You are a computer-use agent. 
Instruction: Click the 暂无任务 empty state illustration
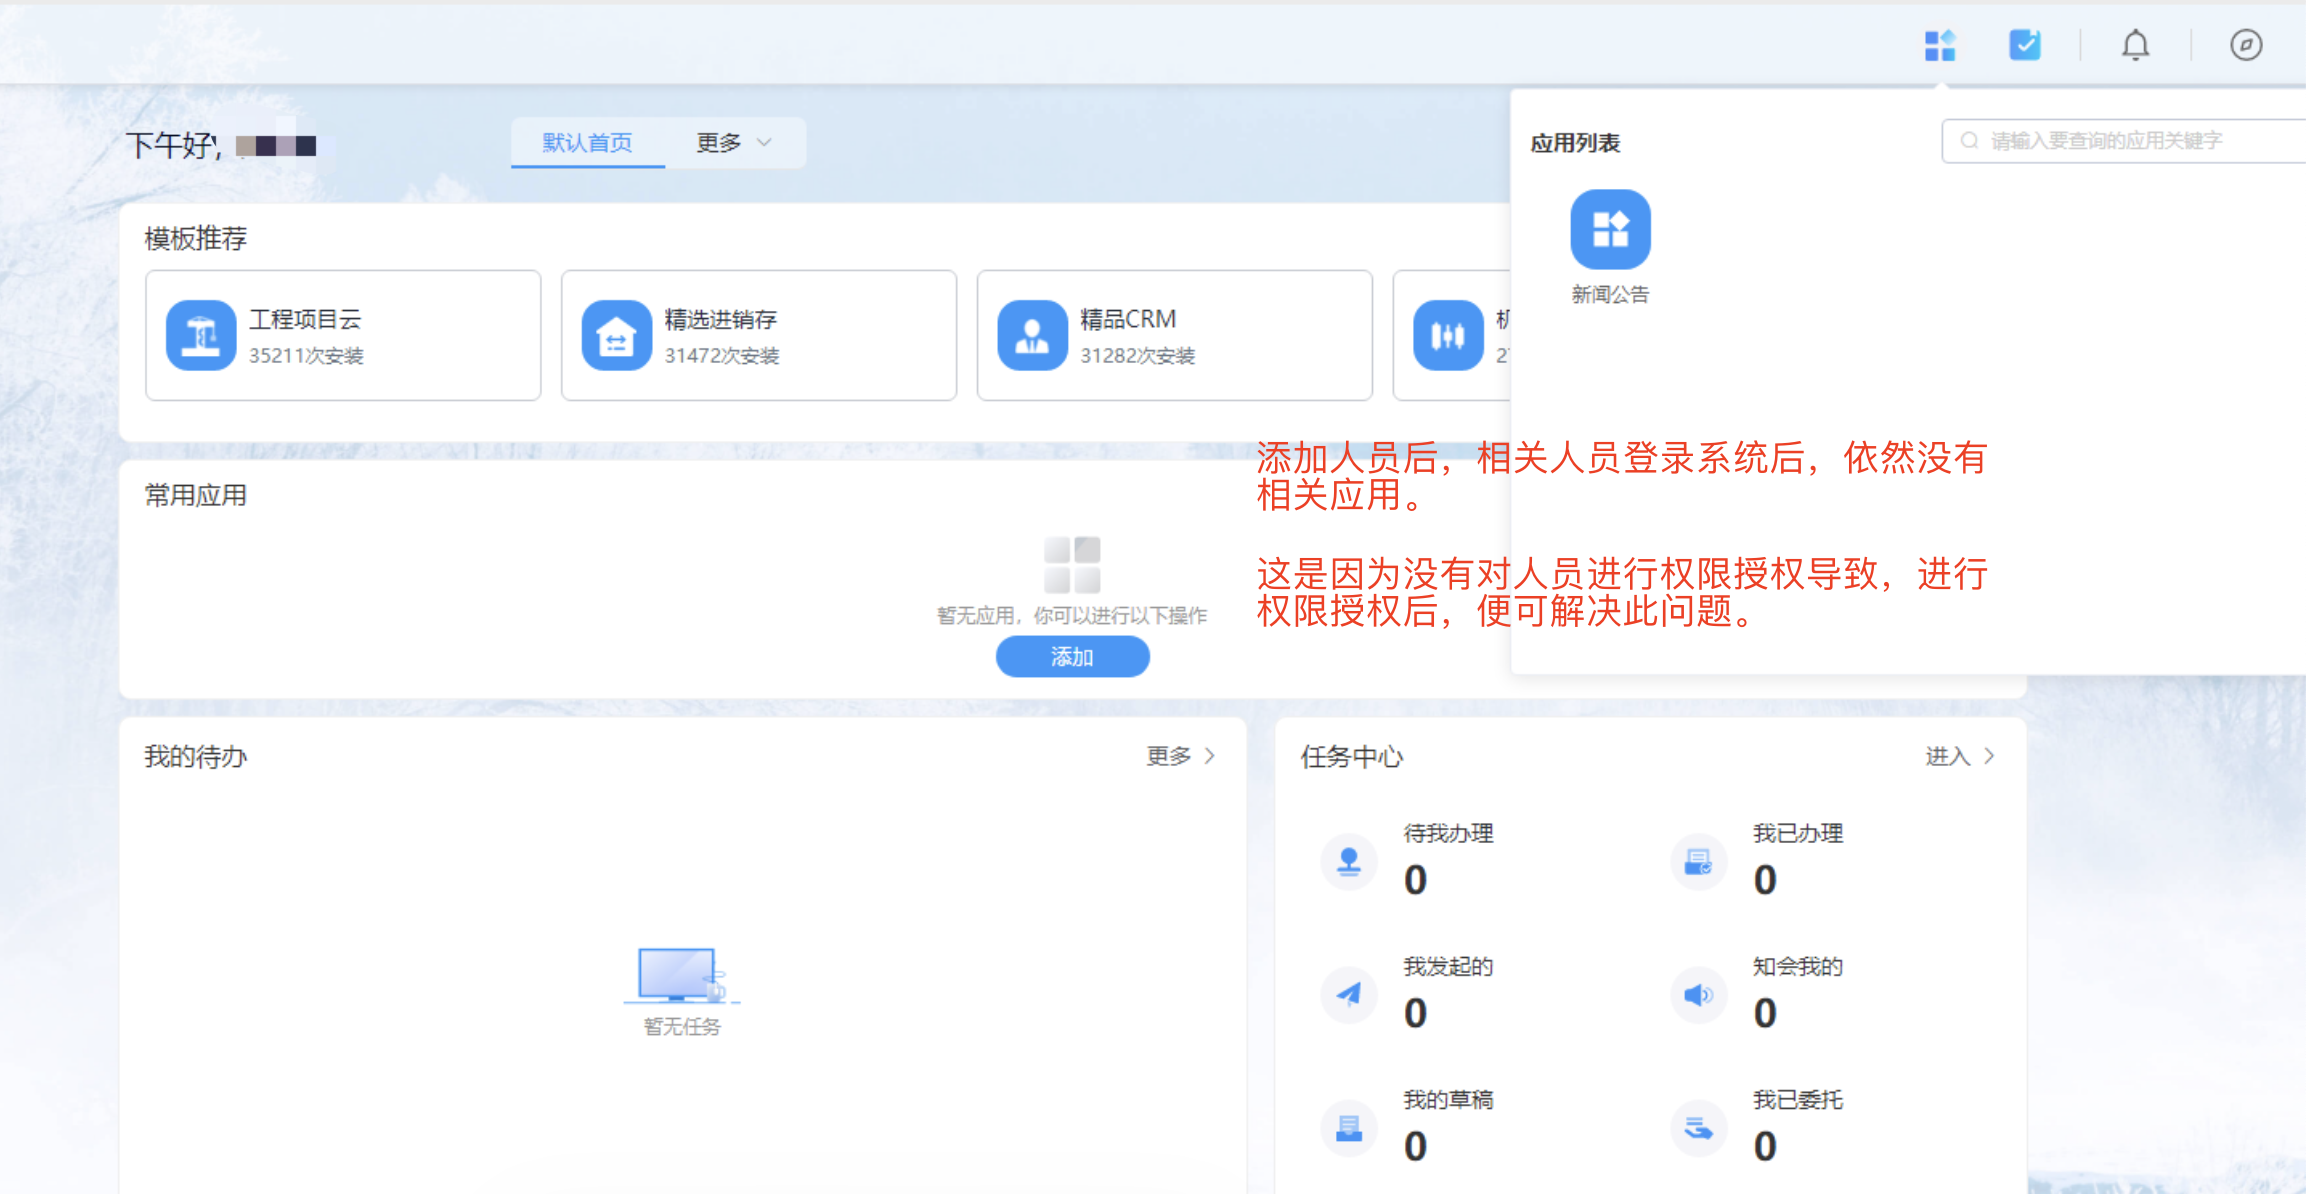coord(682,975)
